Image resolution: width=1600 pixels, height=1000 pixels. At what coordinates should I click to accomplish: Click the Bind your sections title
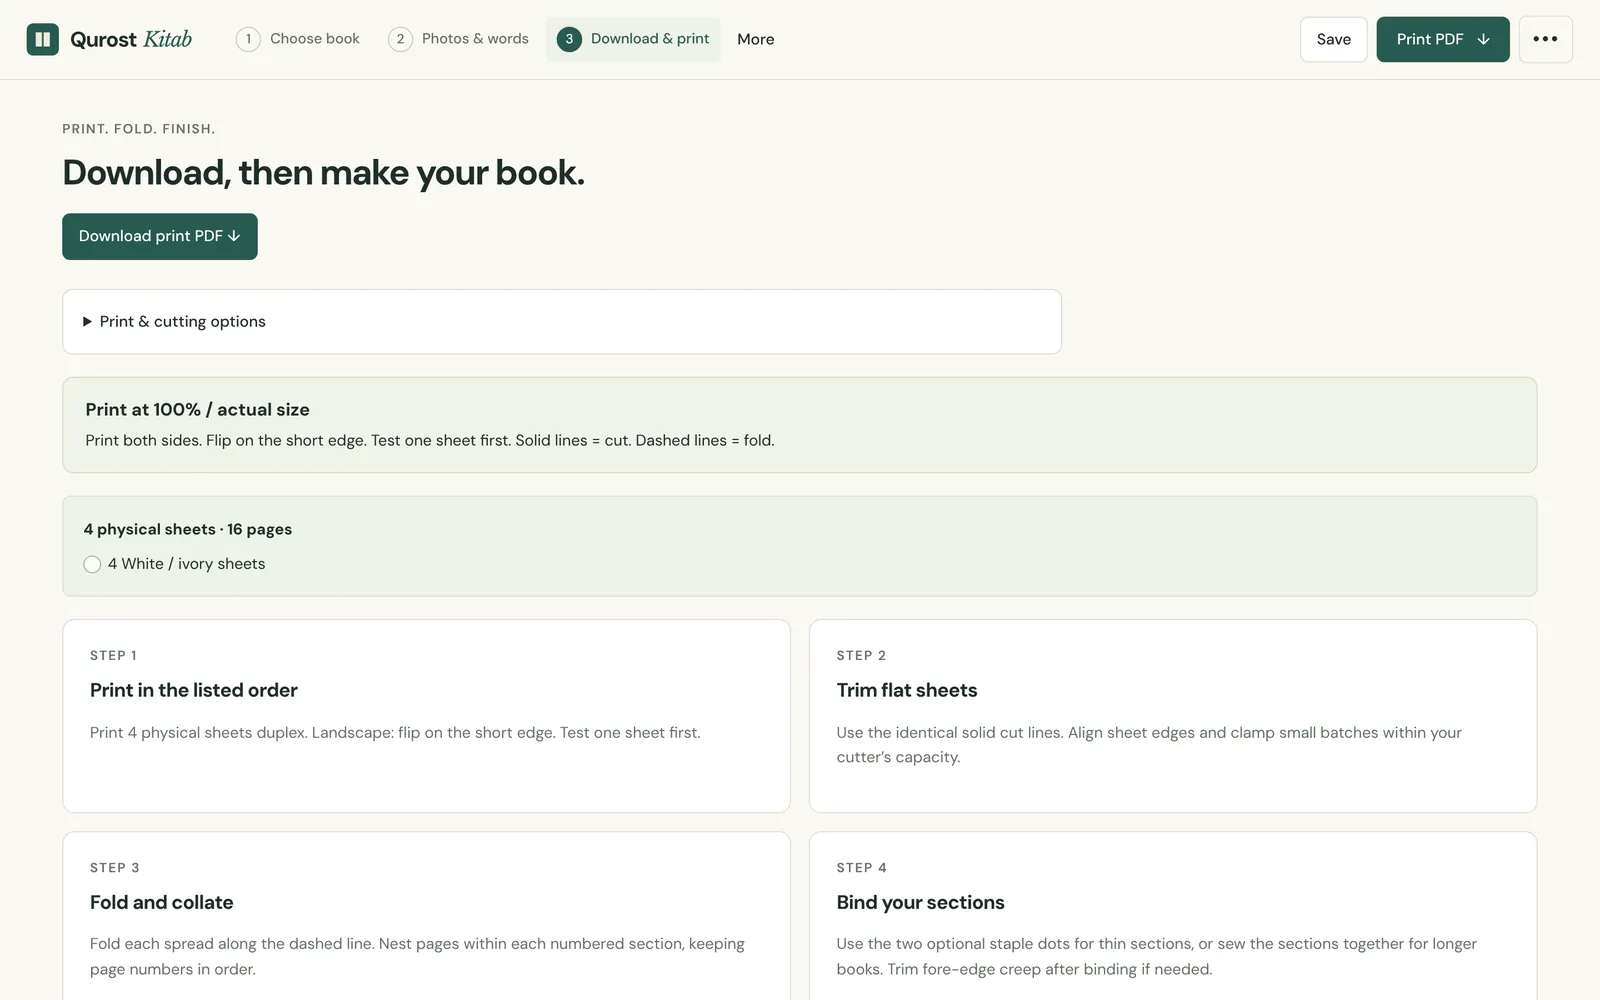921,902
